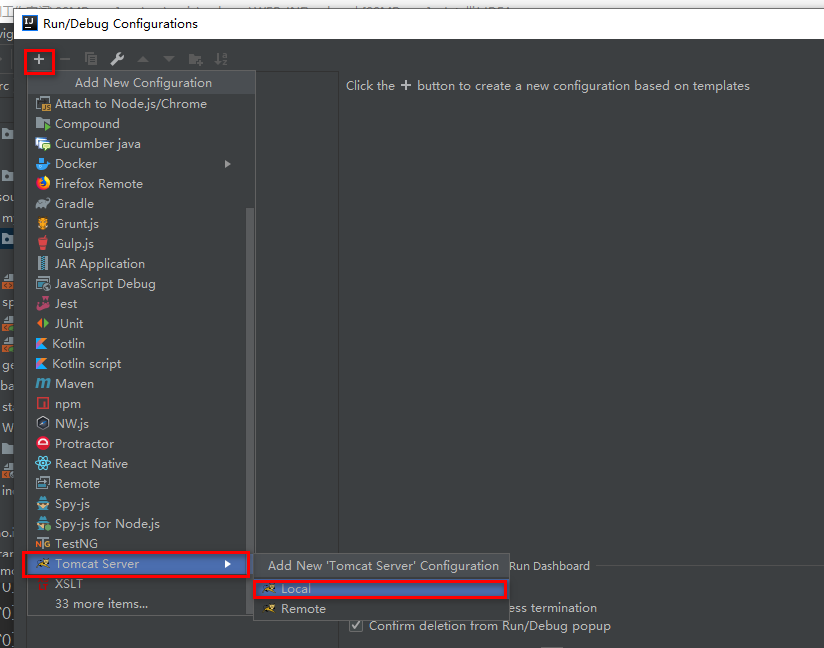This screenshot has width=824, height=648.
Task: Open the wrench Edit Templates icon
Action: [x=117, y=59]
